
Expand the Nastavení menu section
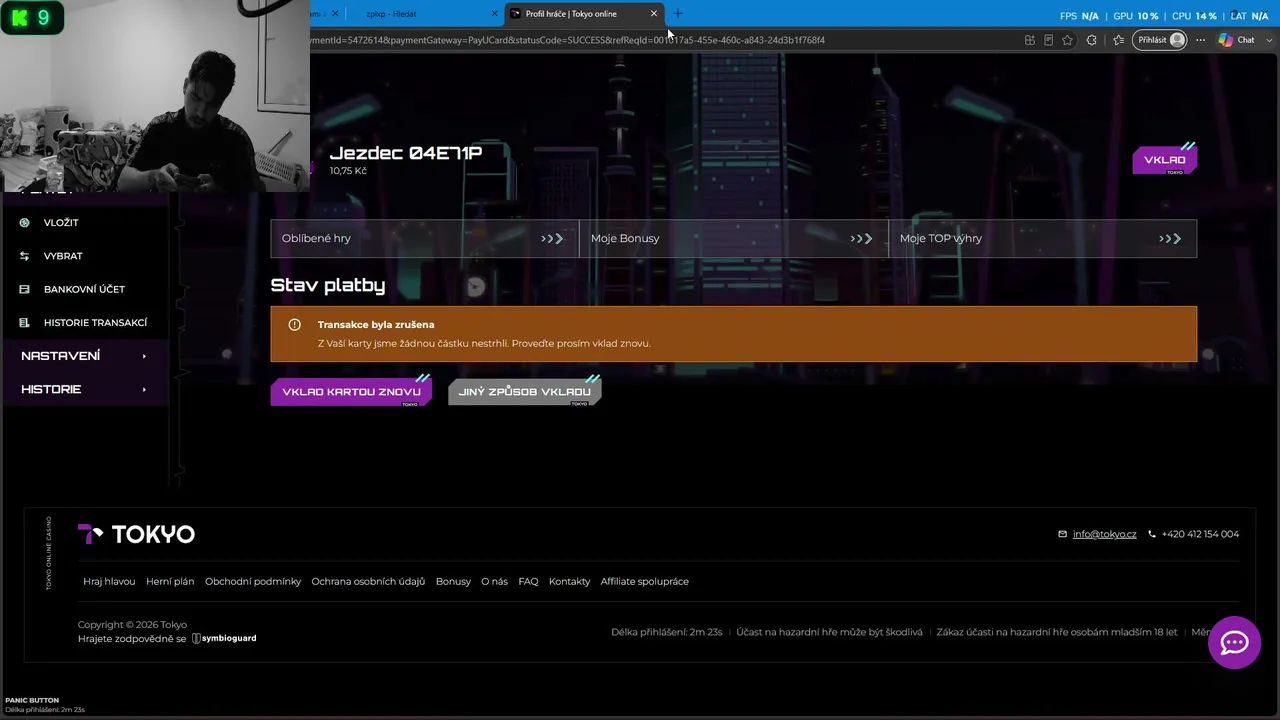(x=84, y=356)
